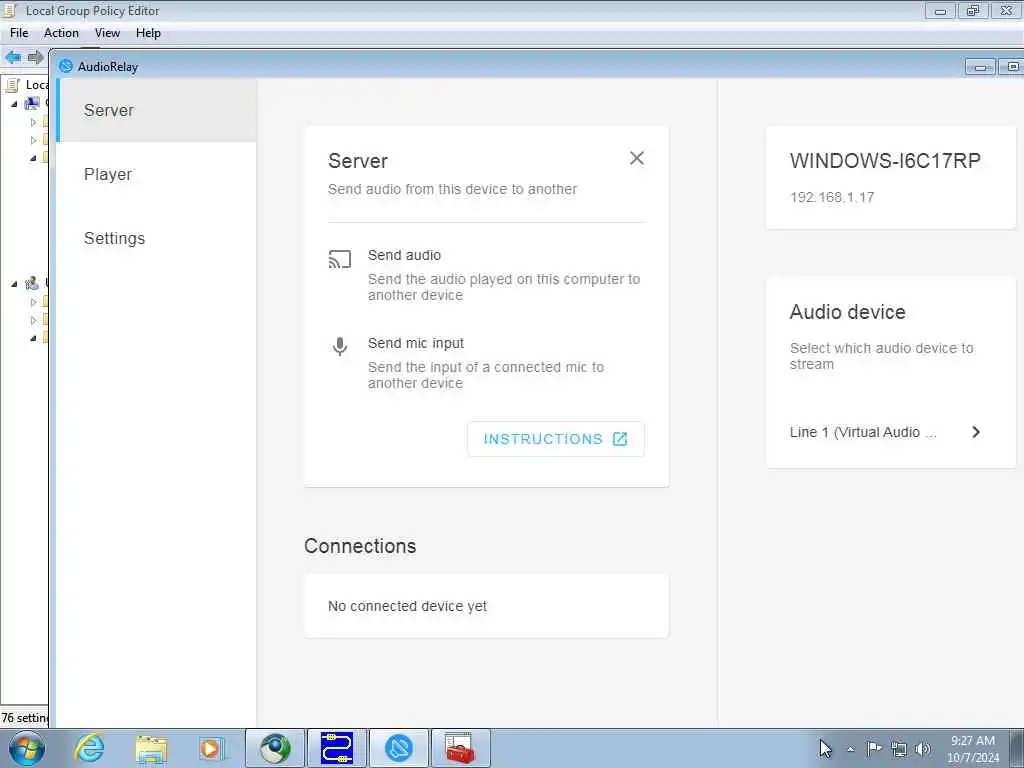Viewport: 1024px width, 768px height.
Task: Collapse the User Configuration tree node
Action: (14, 283)
